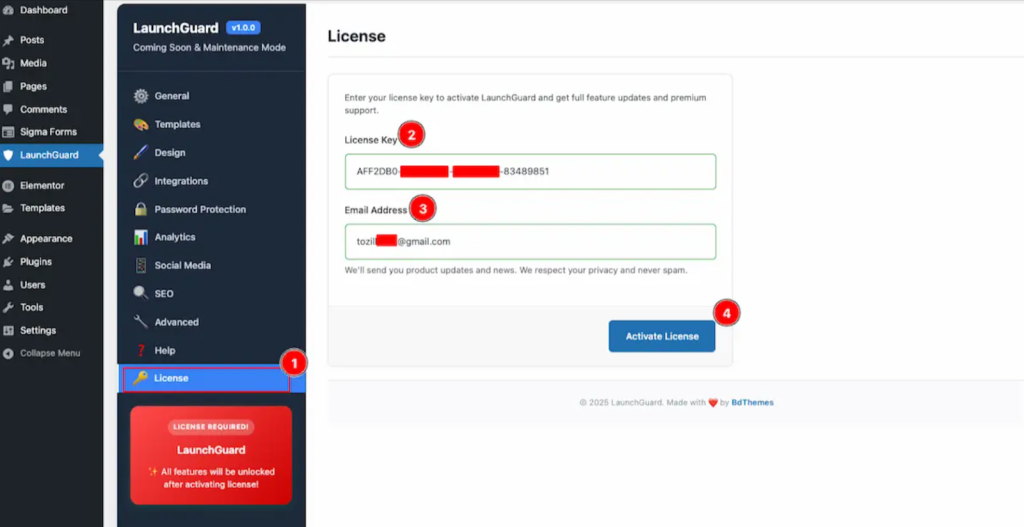Screen dimensions: 1024x527
Task: Click the red question mark Help icon
Action: 141,351
